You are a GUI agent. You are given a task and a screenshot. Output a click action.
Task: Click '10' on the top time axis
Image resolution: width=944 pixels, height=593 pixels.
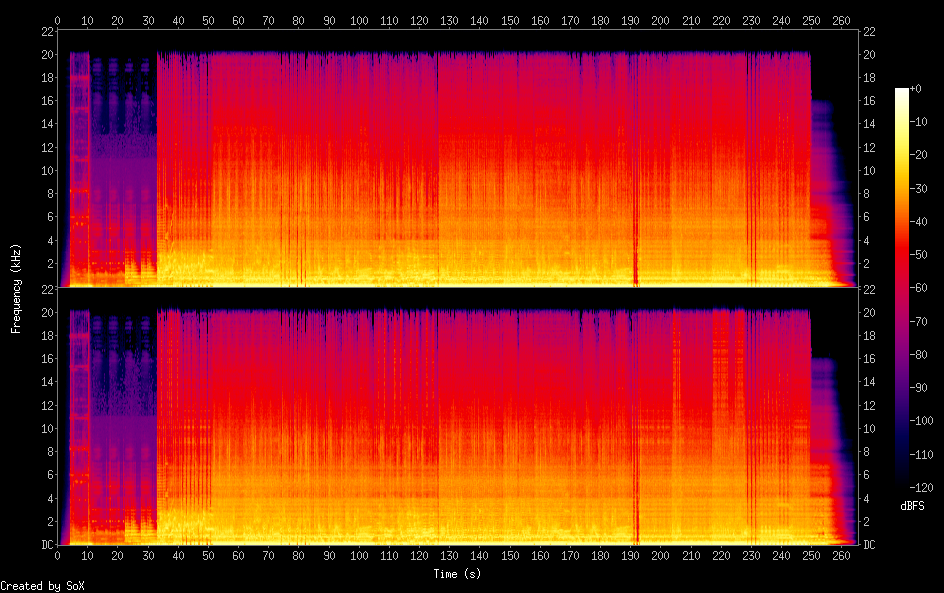(87, 20)
